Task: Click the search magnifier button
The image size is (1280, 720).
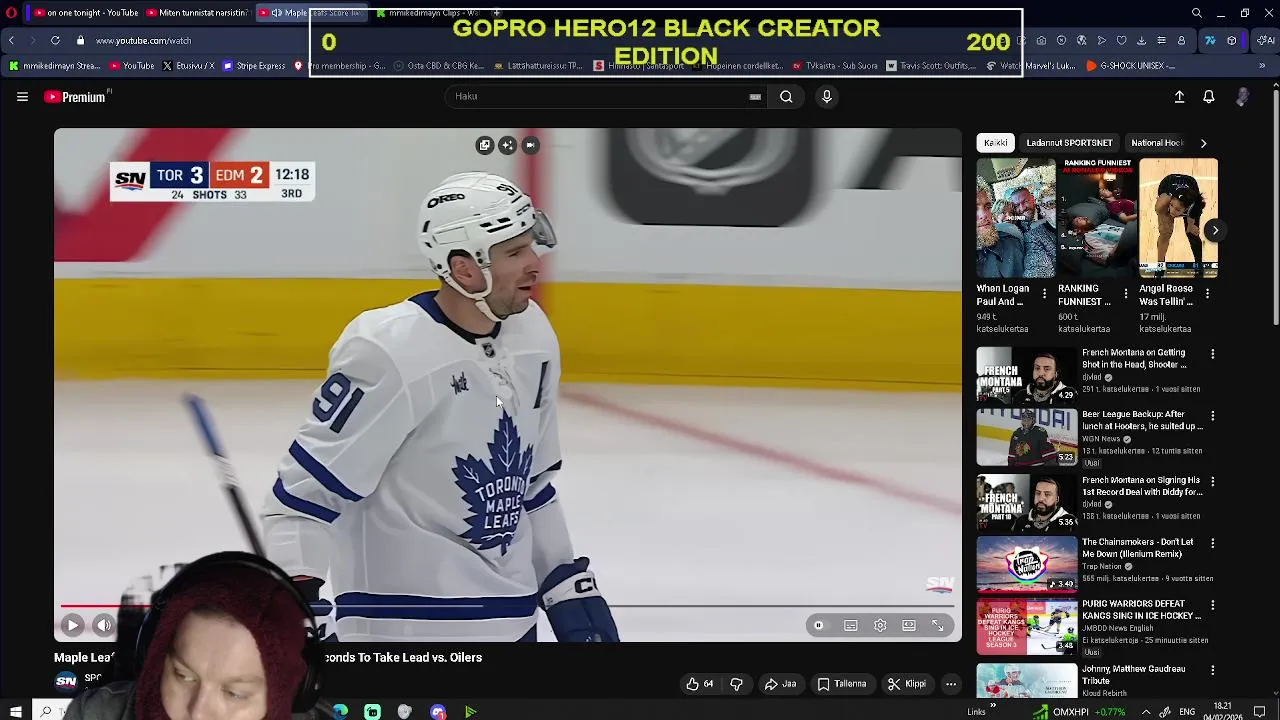Action: (786, 97)
